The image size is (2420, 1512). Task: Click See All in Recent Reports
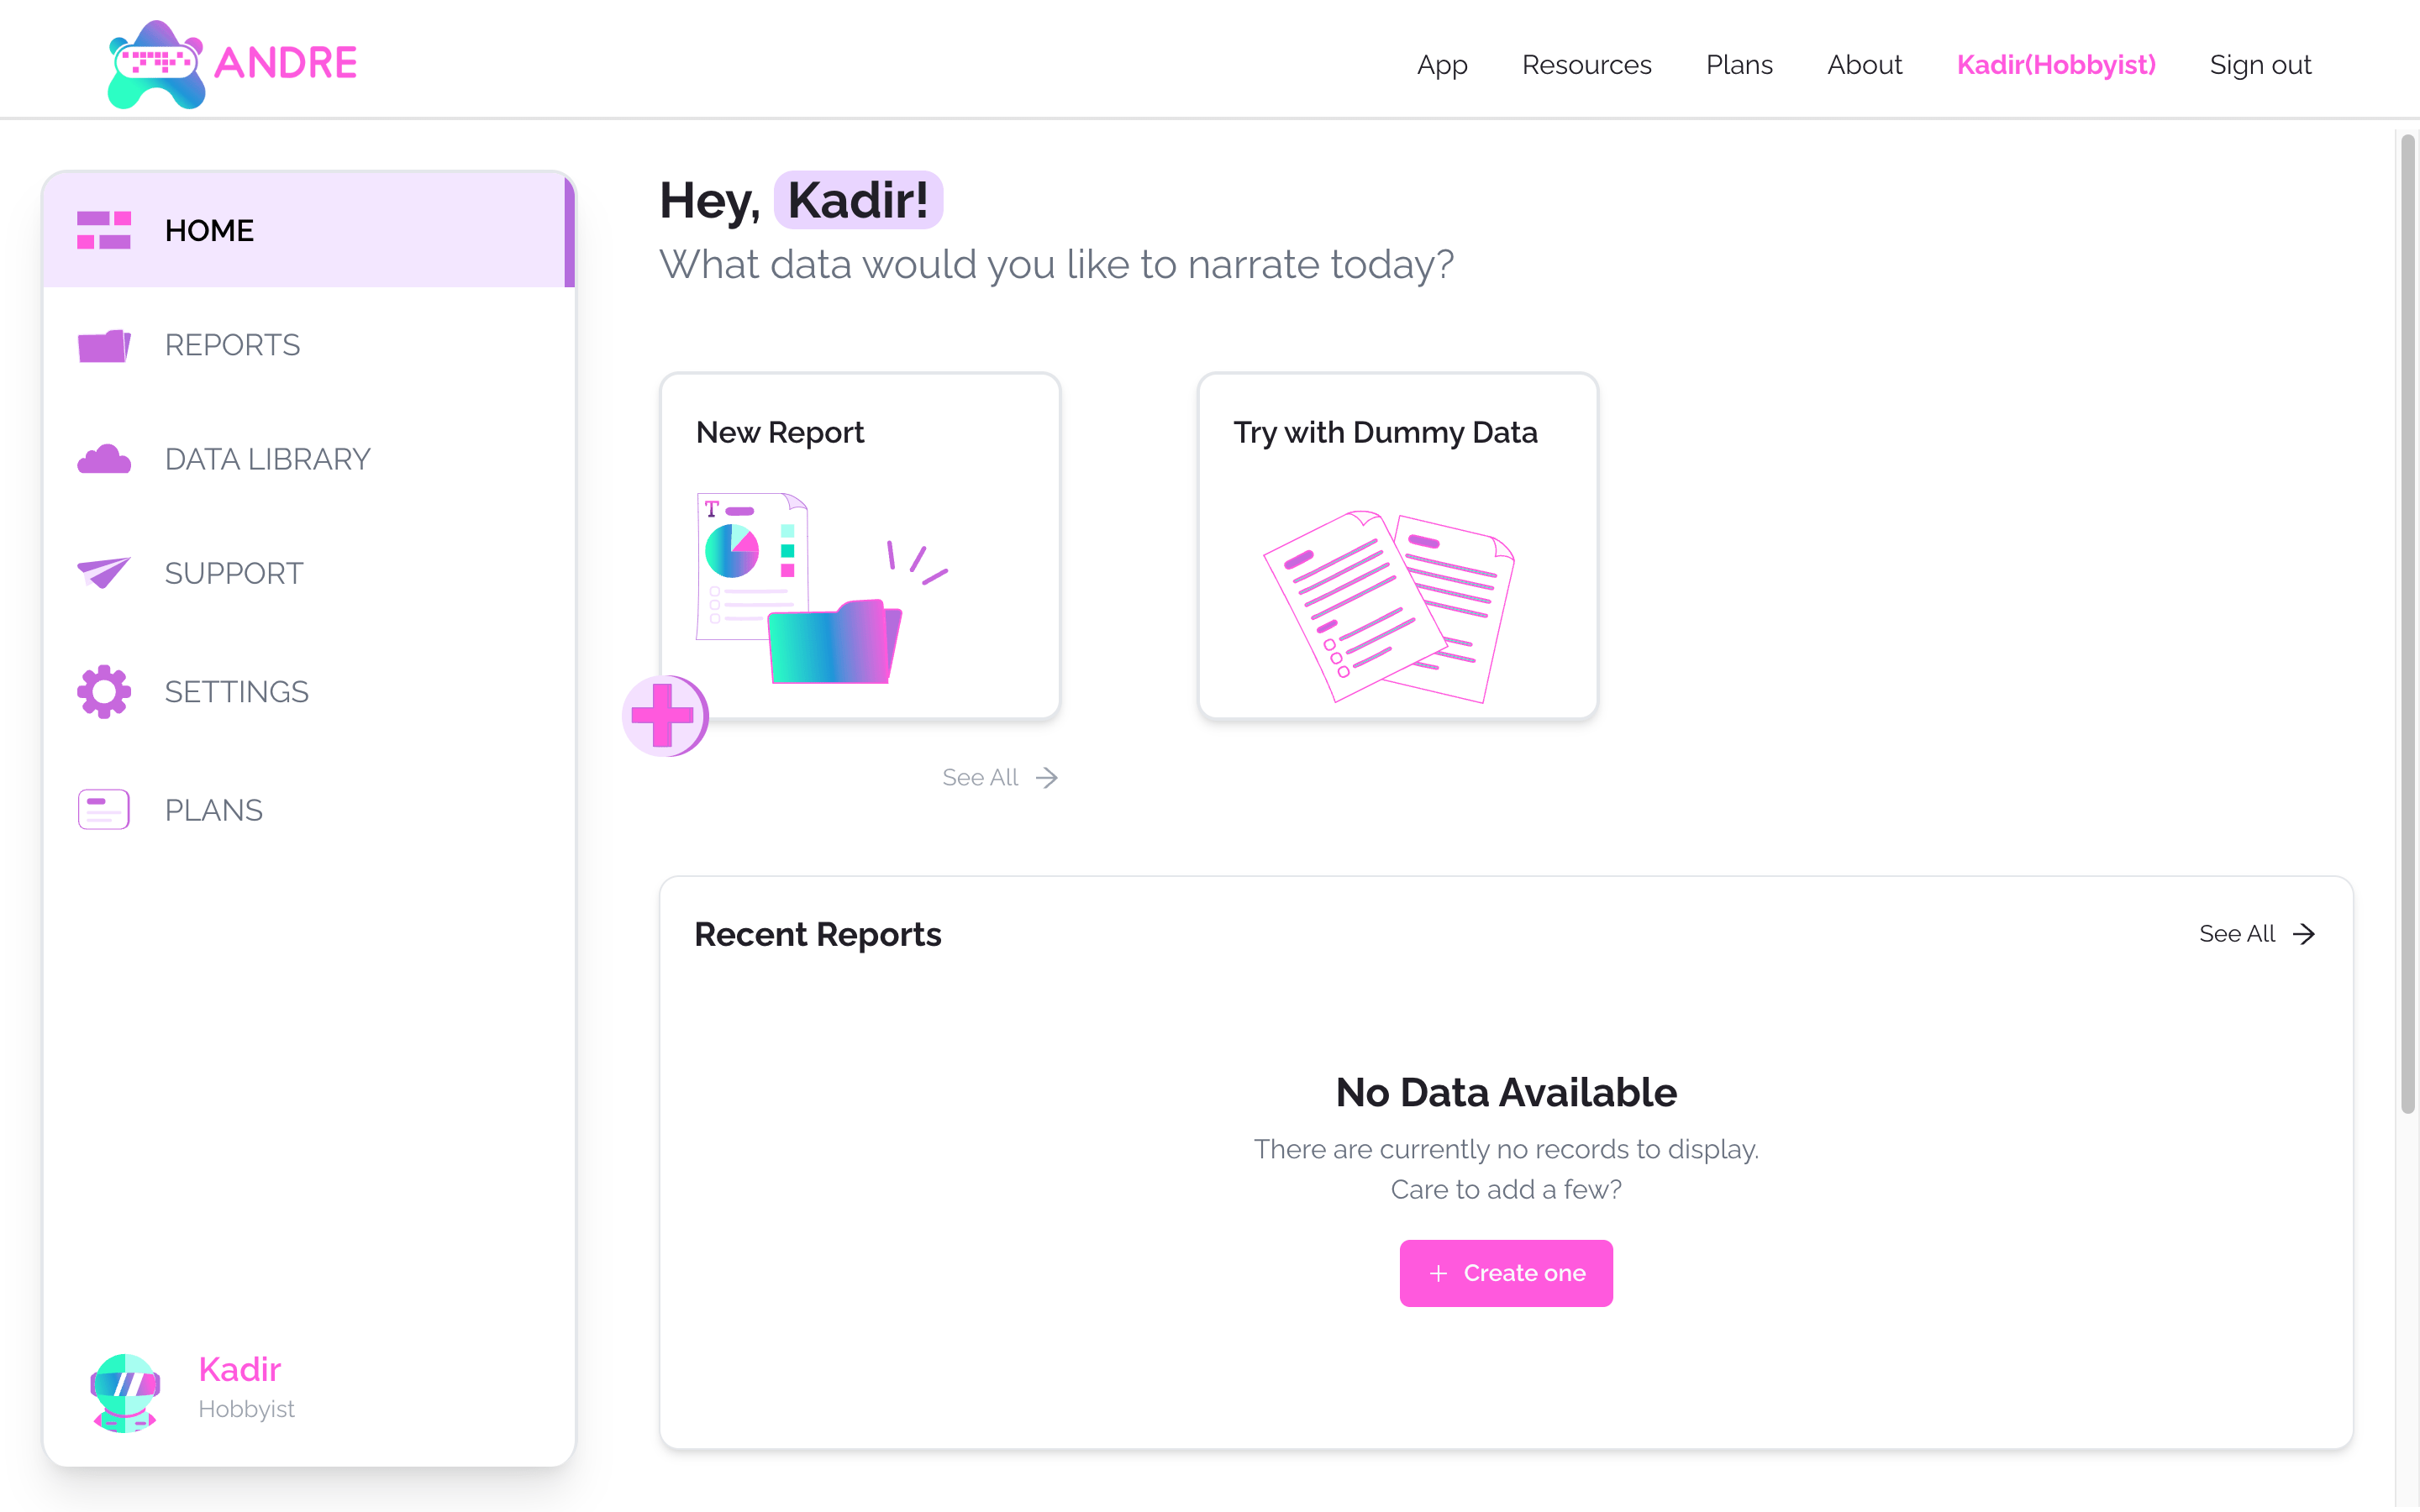click(2256, 933)
